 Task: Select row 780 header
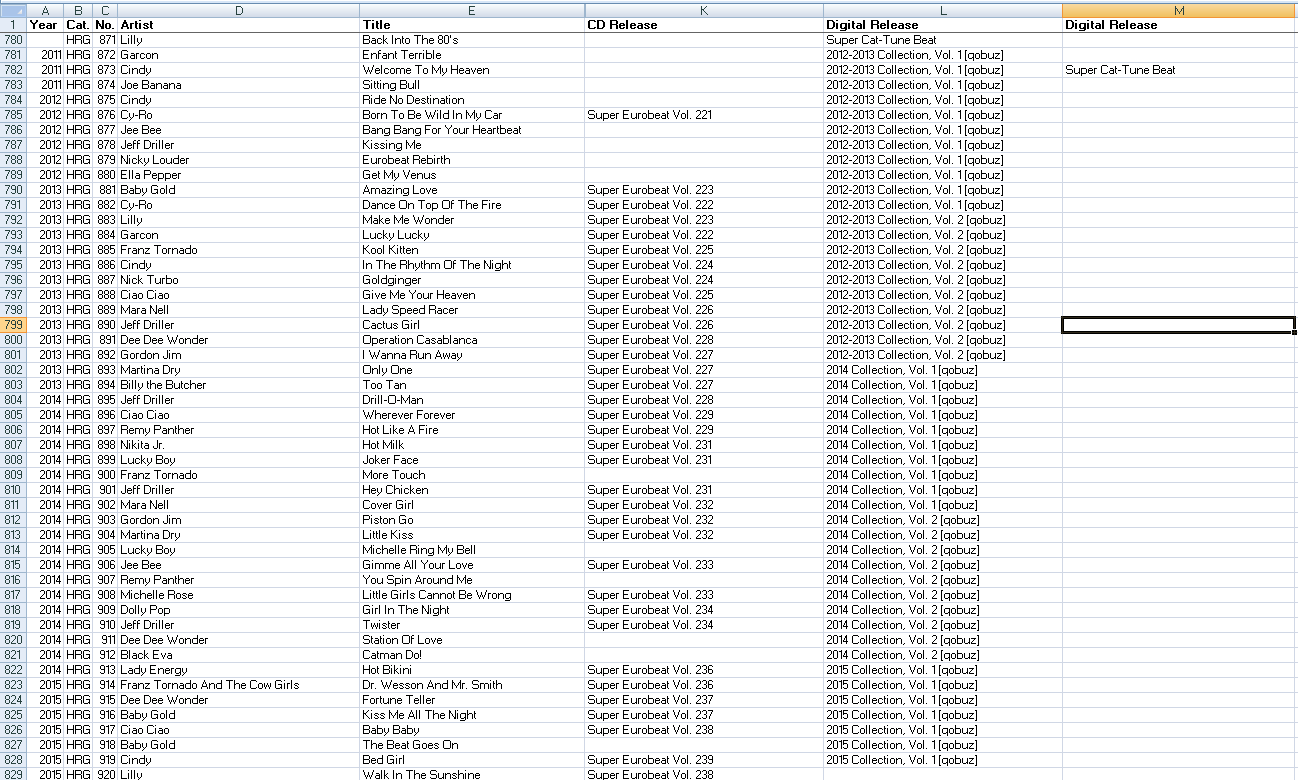point(13,40)
